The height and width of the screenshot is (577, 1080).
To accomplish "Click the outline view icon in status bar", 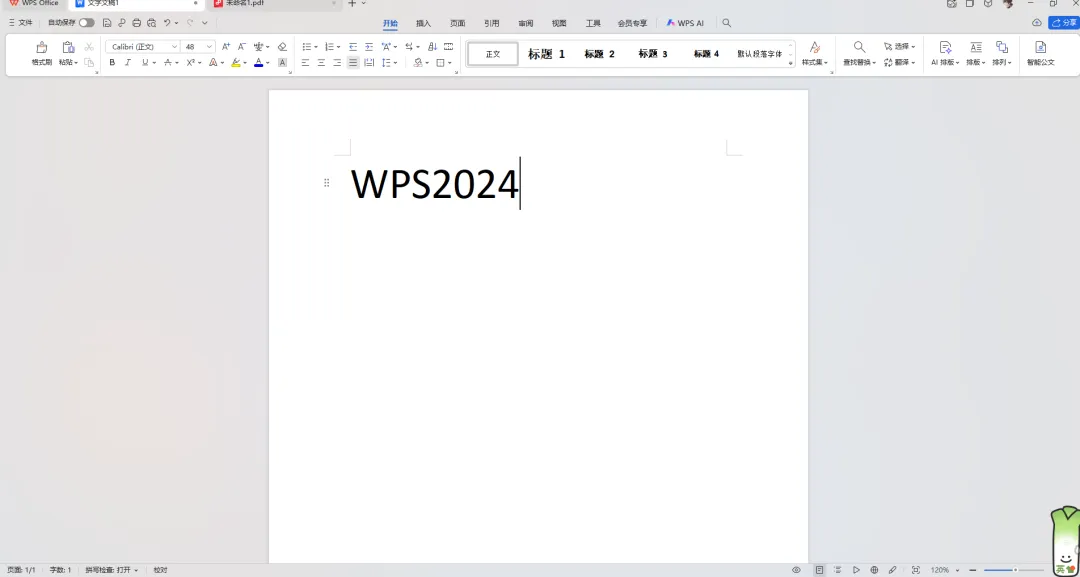I will (x=838, y=570).
